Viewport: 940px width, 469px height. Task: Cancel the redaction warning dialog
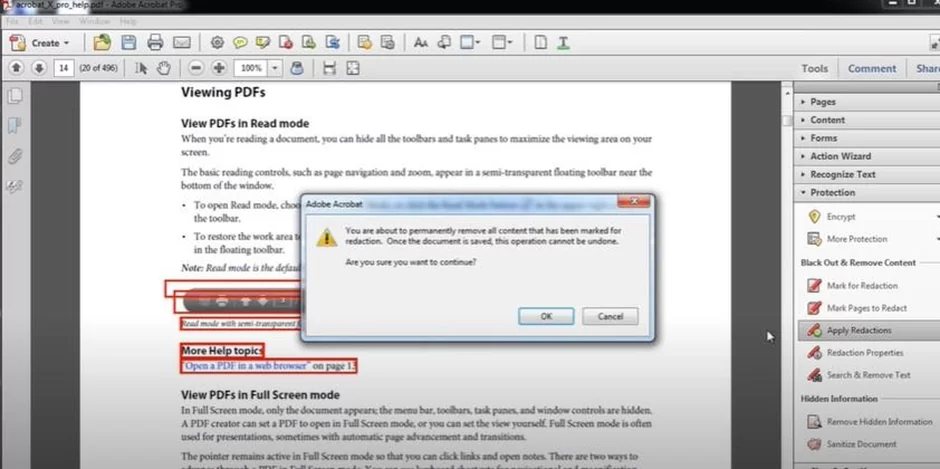[x=610, y=316]
